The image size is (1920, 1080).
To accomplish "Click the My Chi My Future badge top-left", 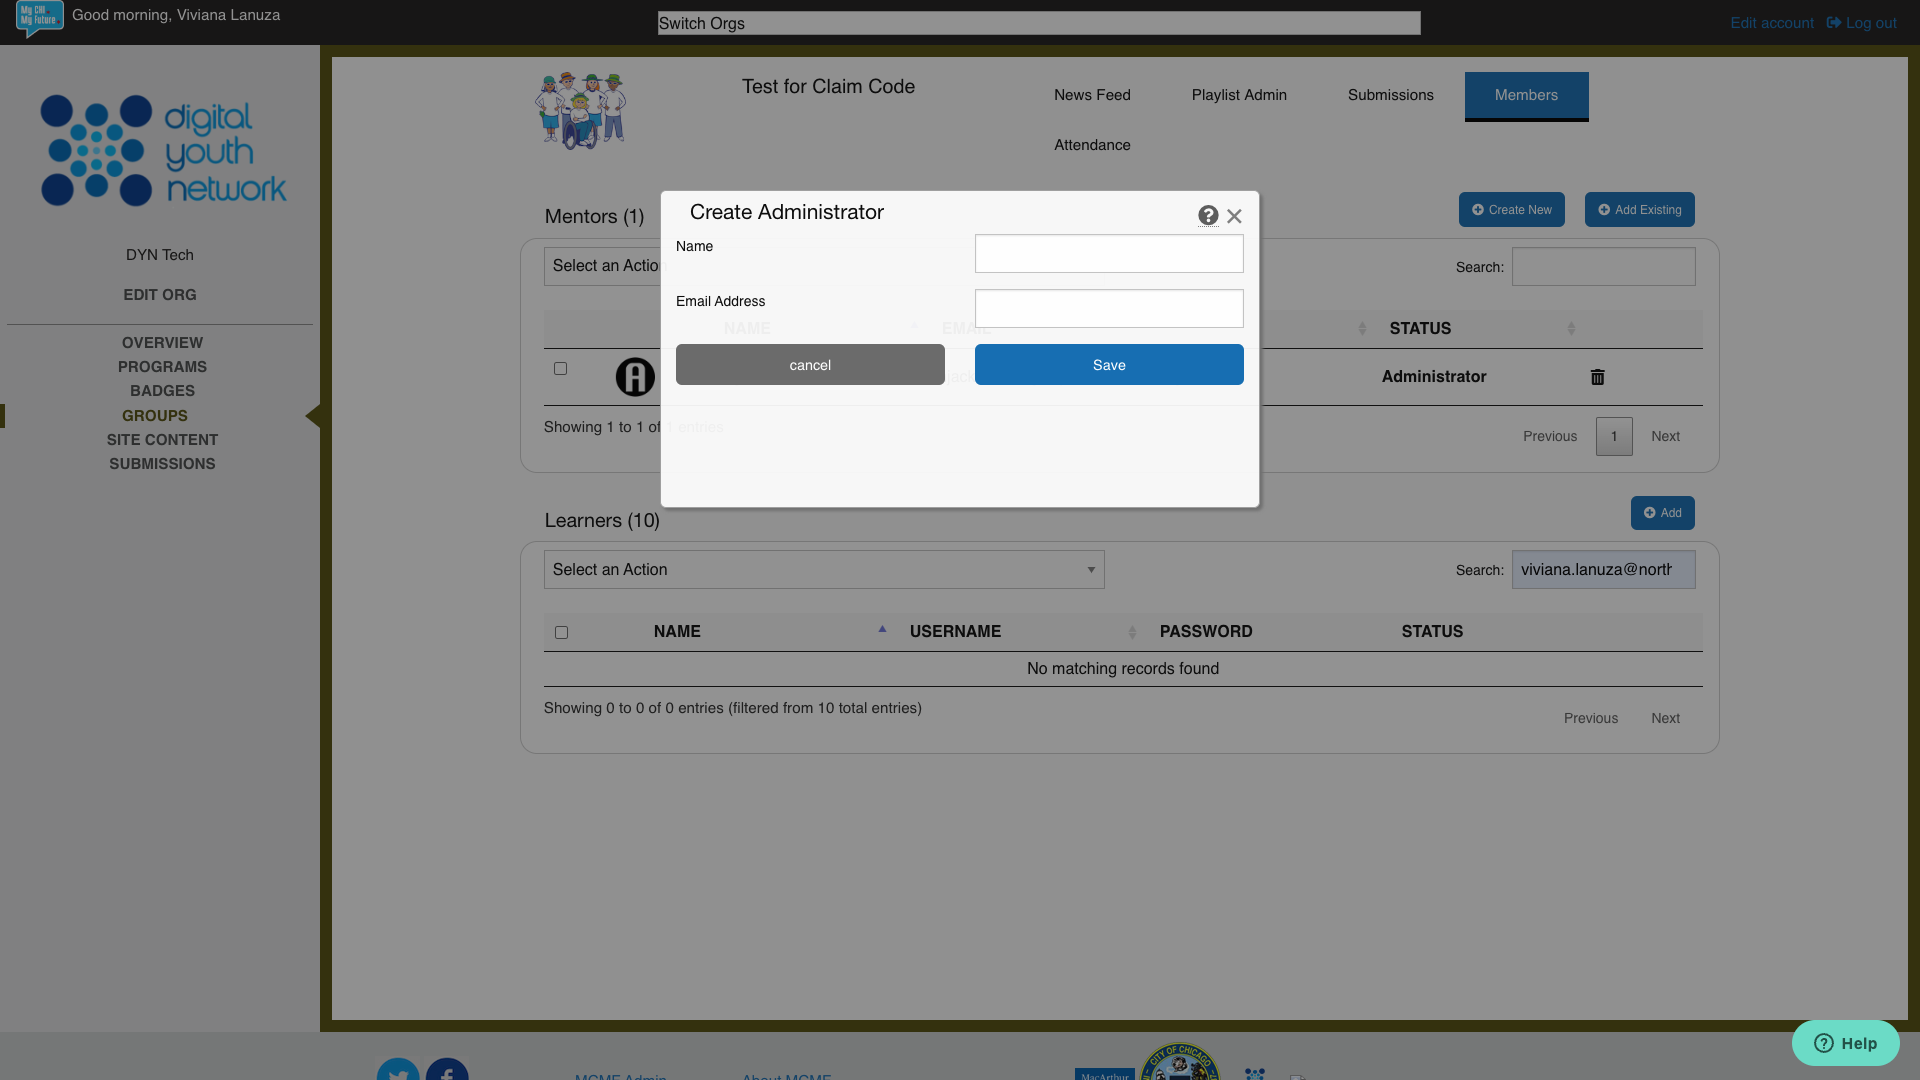I will point(38,17).
